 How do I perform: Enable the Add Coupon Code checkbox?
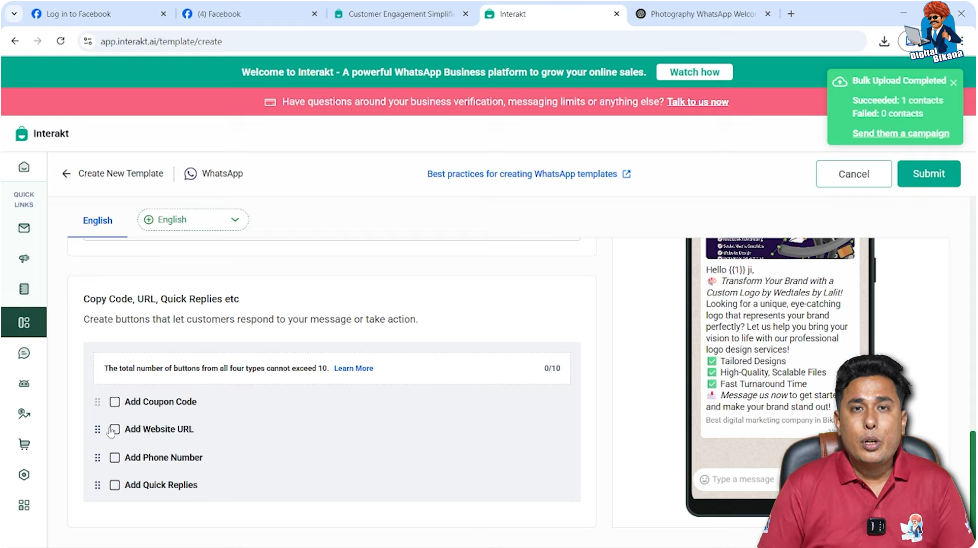click(x=115, y=402)
